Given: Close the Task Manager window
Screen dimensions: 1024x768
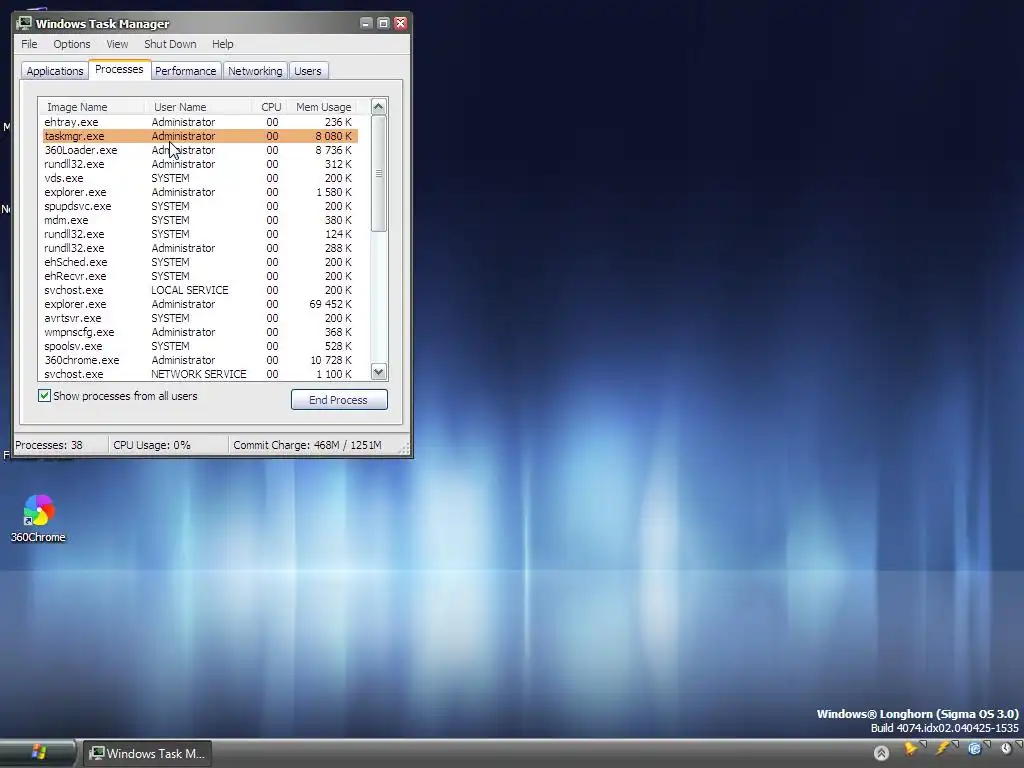Looking at the screenshot, I should 400,24.
